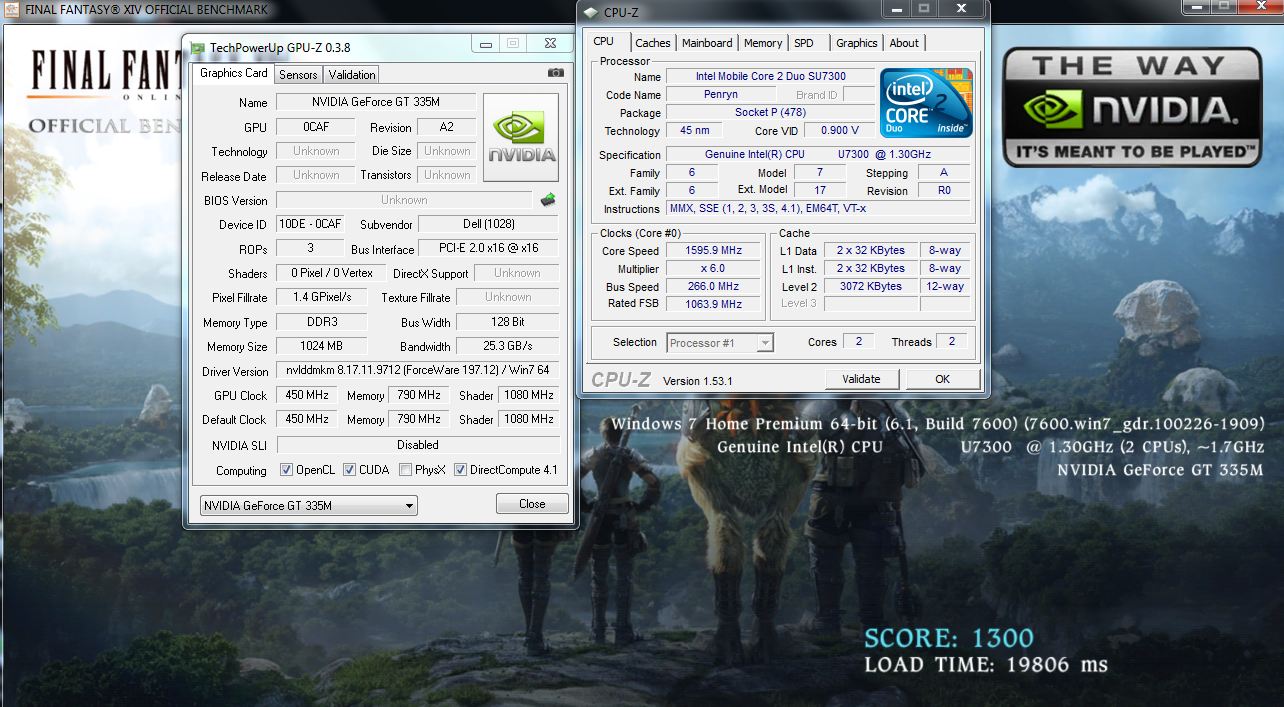The image size is (1284, 707).
Task: Open the NVIDIA GeForce GT 335M dropdown
Action: 309,506
